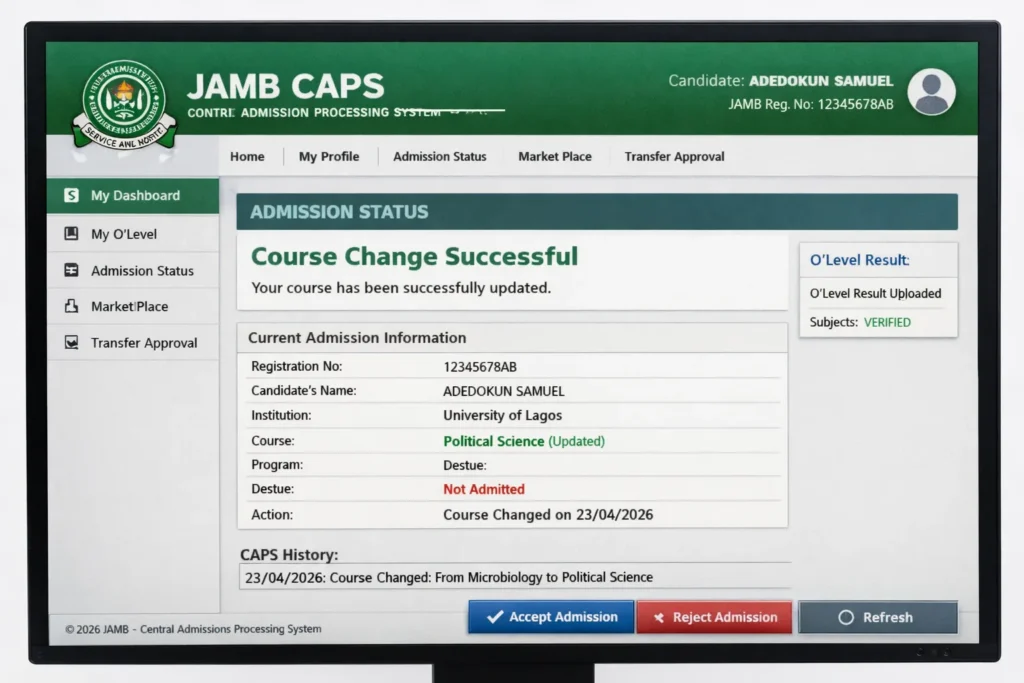
Task: Click the circular icon on the Refresh button
Action: [845, 617]
